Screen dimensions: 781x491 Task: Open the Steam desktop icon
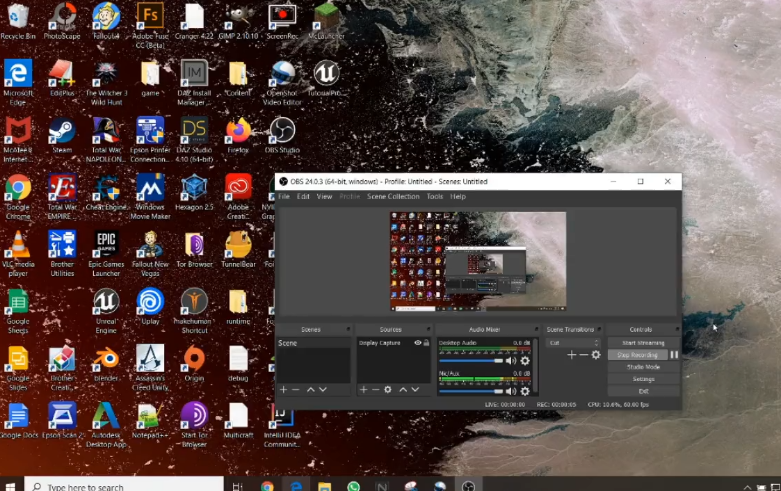[x=62, y=135]
